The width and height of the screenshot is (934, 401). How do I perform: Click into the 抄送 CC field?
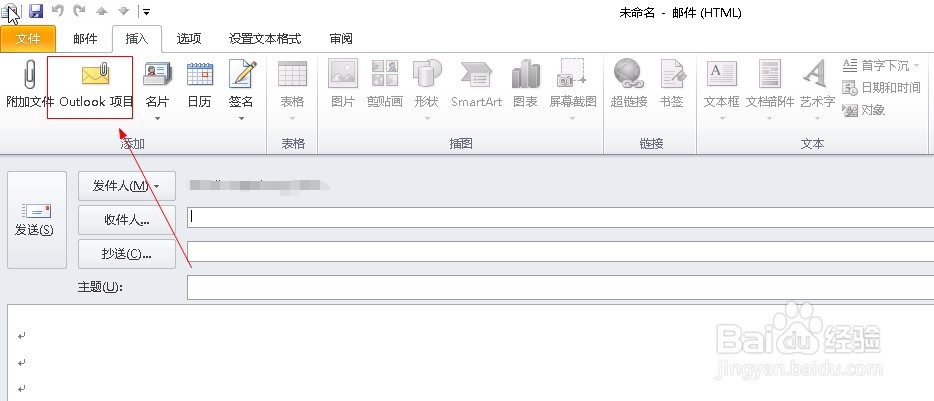560,251
